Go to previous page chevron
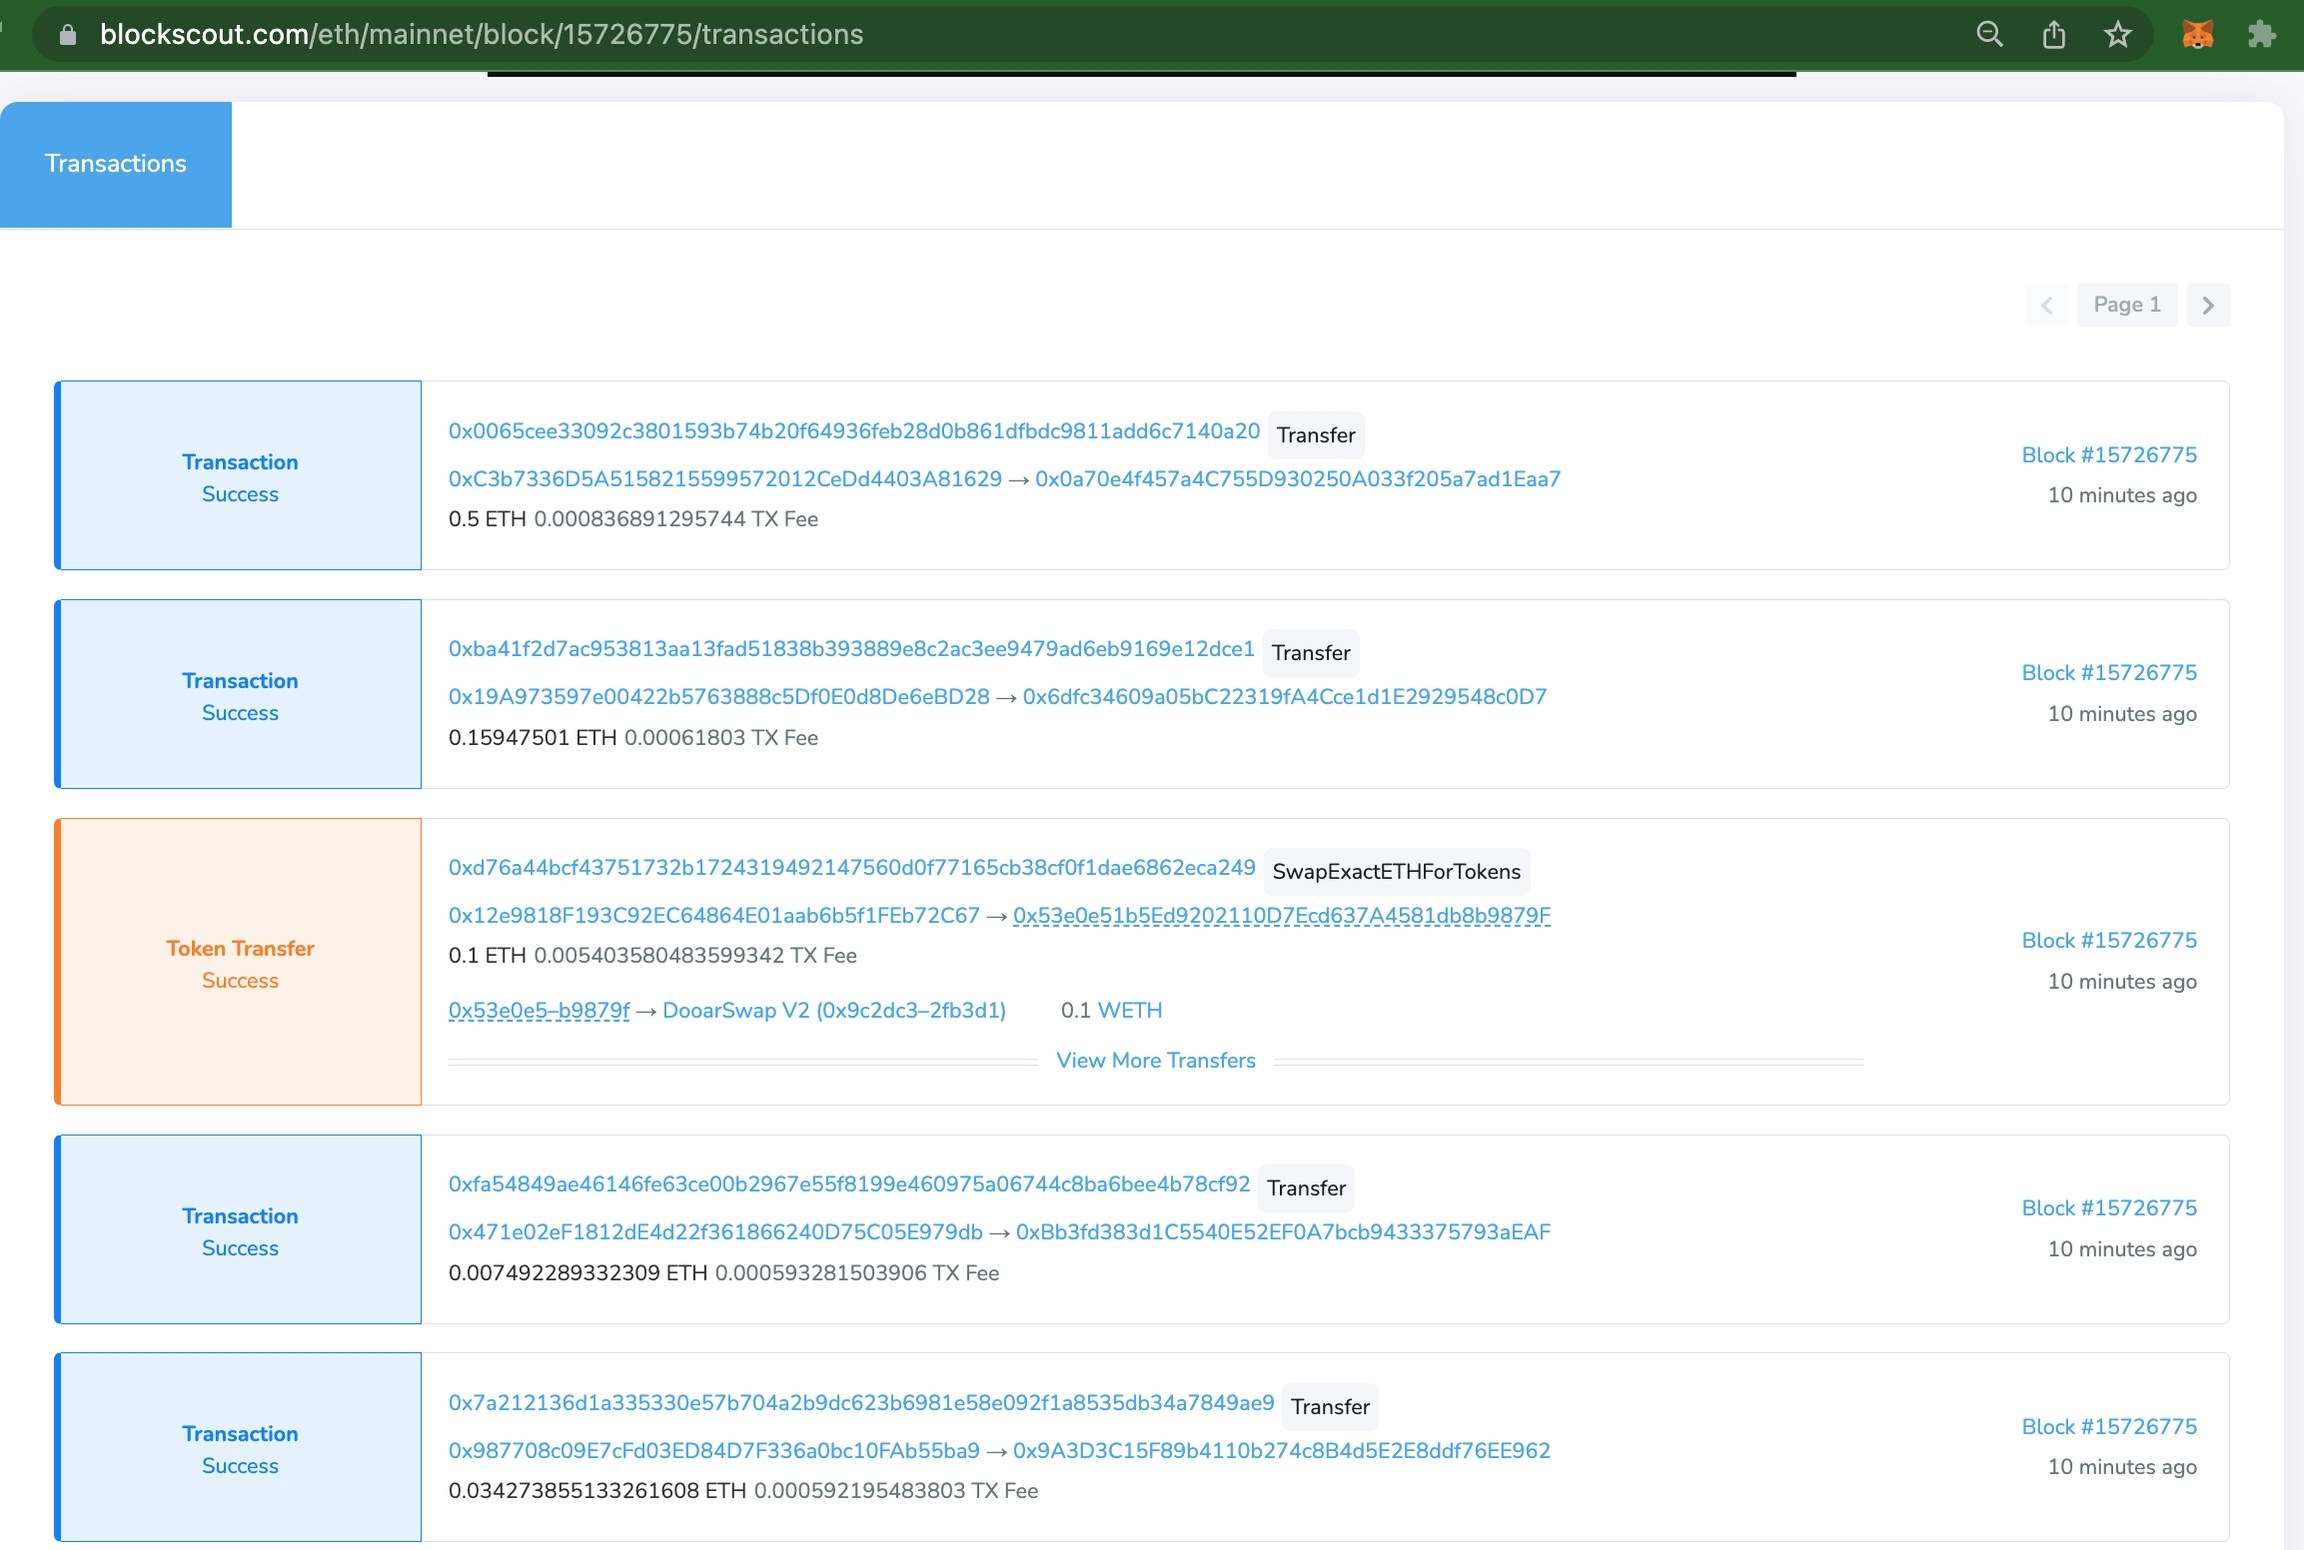The image size is (2304, 1550). (x=2047, y=305)
